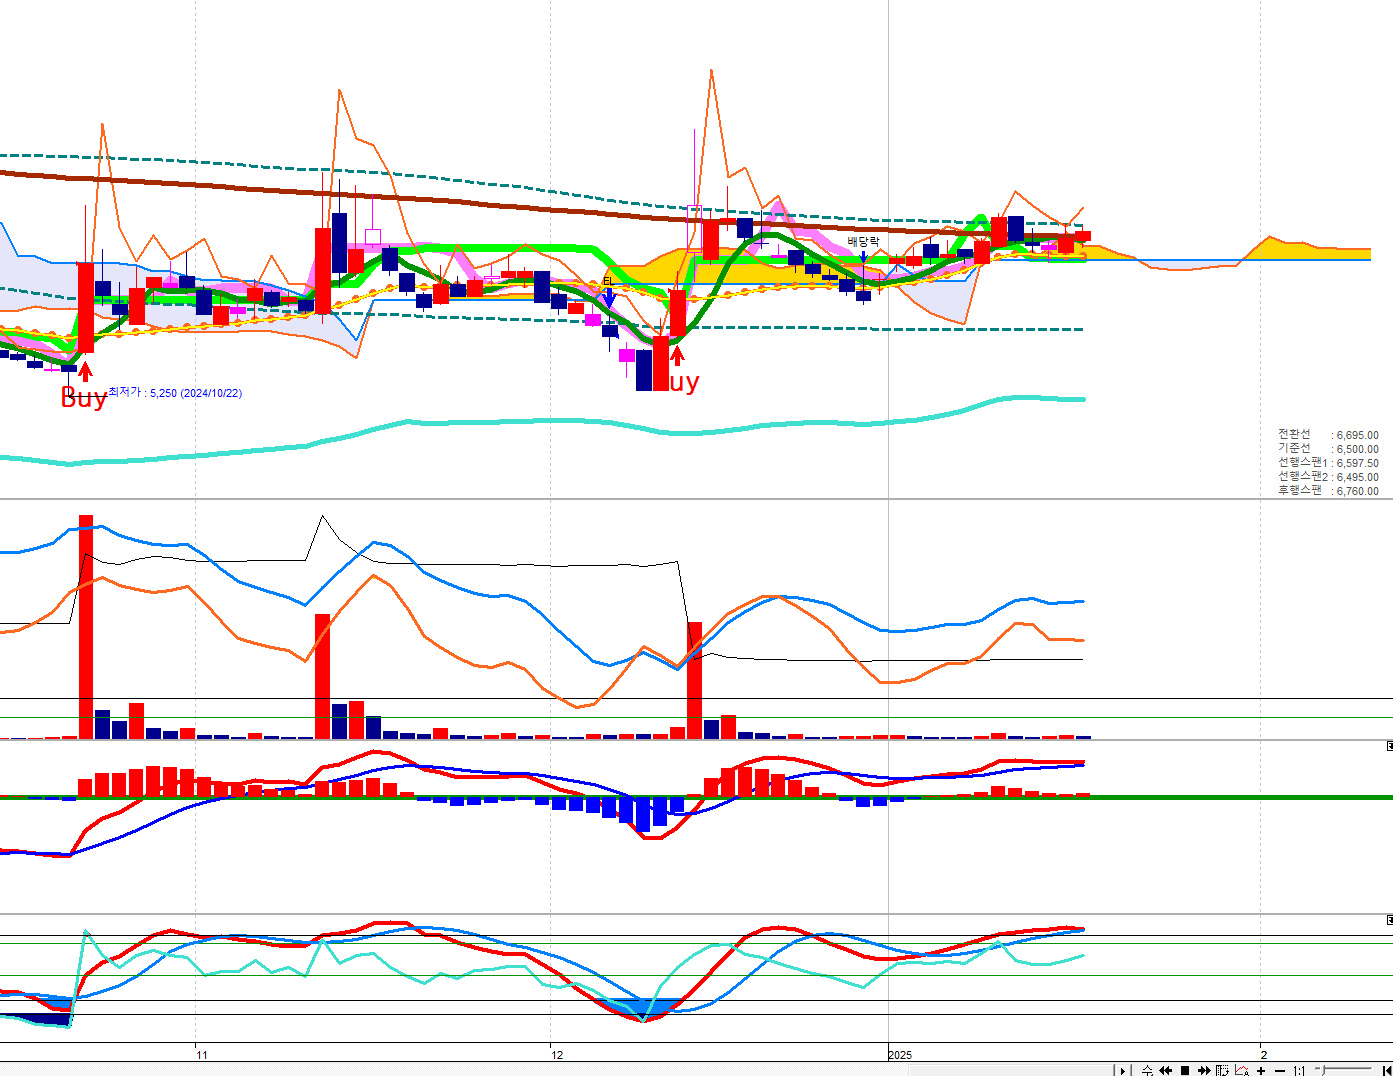Jump to chart end using far-right bar-arrow icon
The width and height of the screenshot is (1393, 1076).
click(x=1386, y=1070)
